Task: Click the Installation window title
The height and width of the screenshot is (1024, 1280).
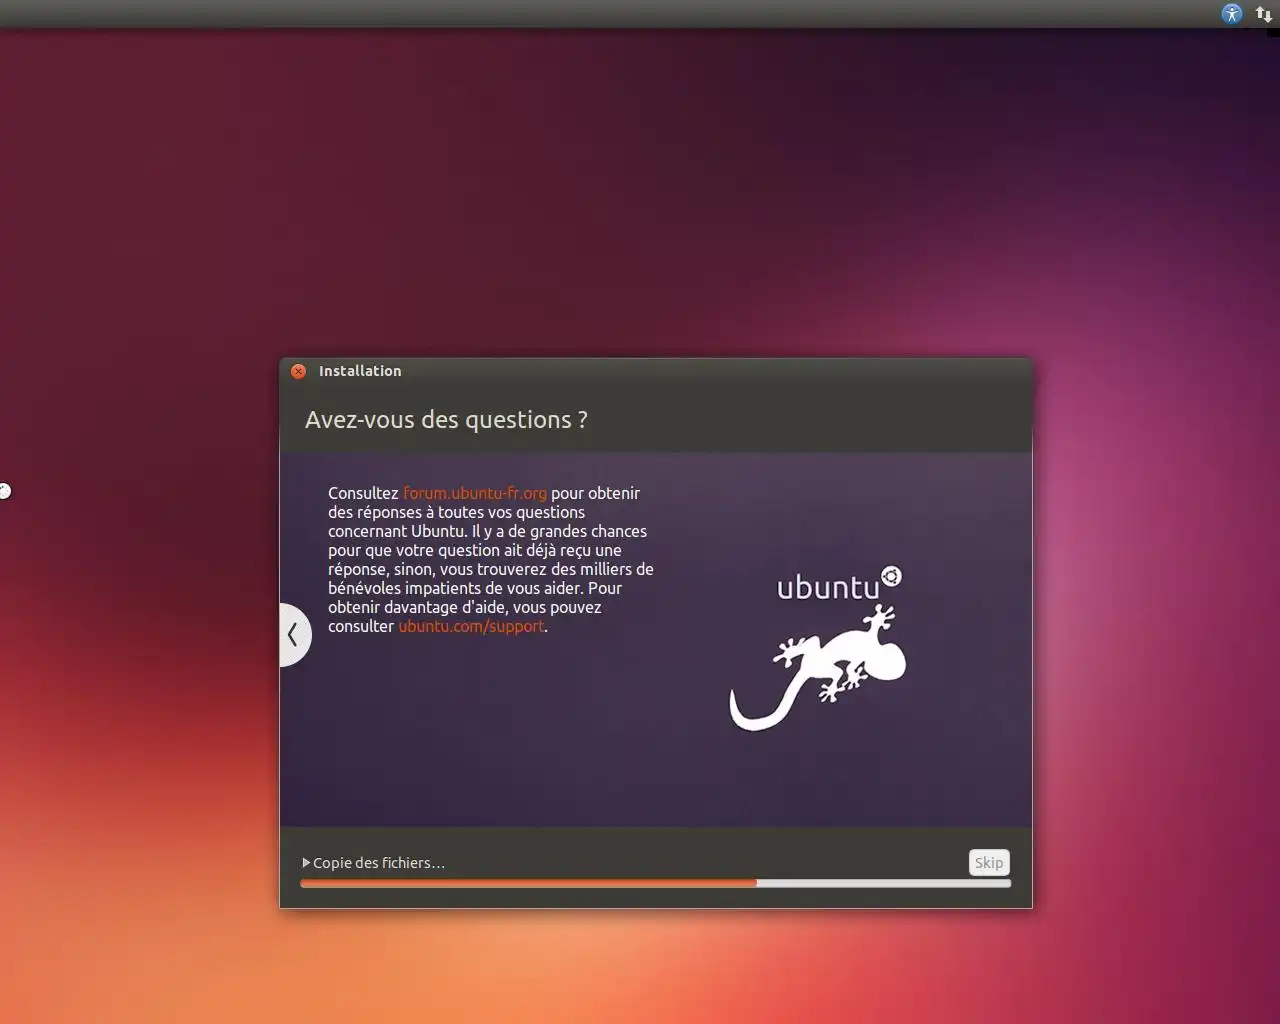Action: tap(360, 371)
